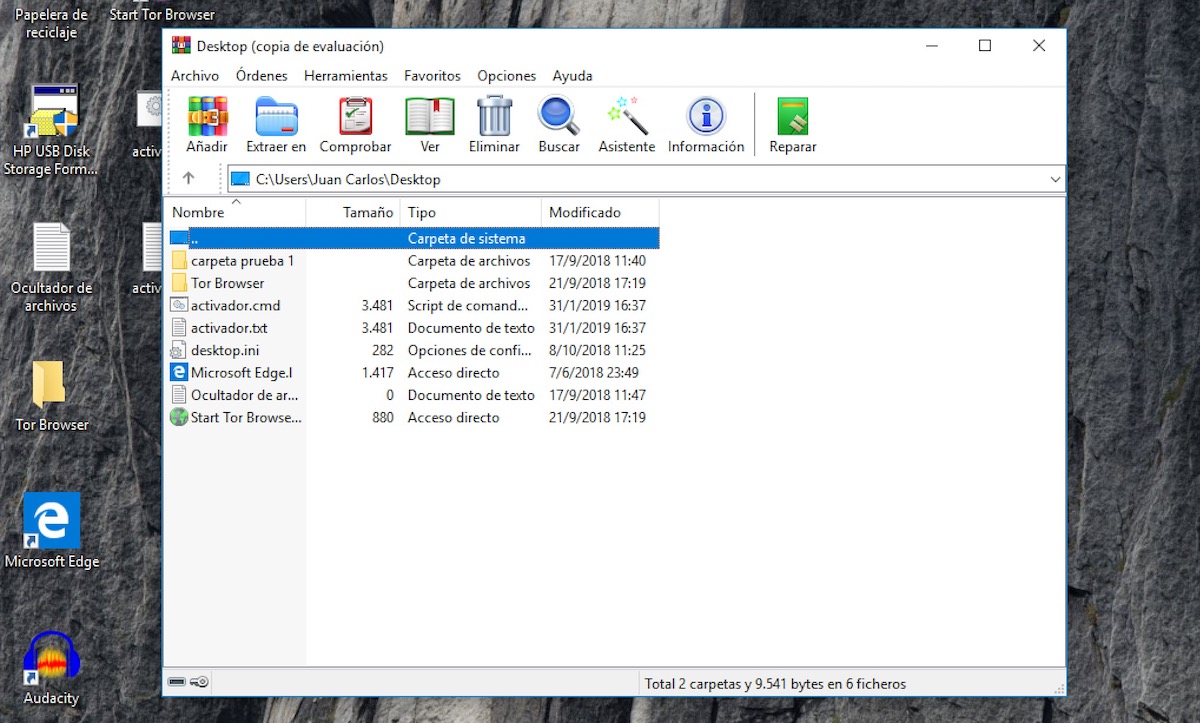Click the Añadir toolbar icon
This screenshot has width=1200, height=723.
(x=207, y=125)
